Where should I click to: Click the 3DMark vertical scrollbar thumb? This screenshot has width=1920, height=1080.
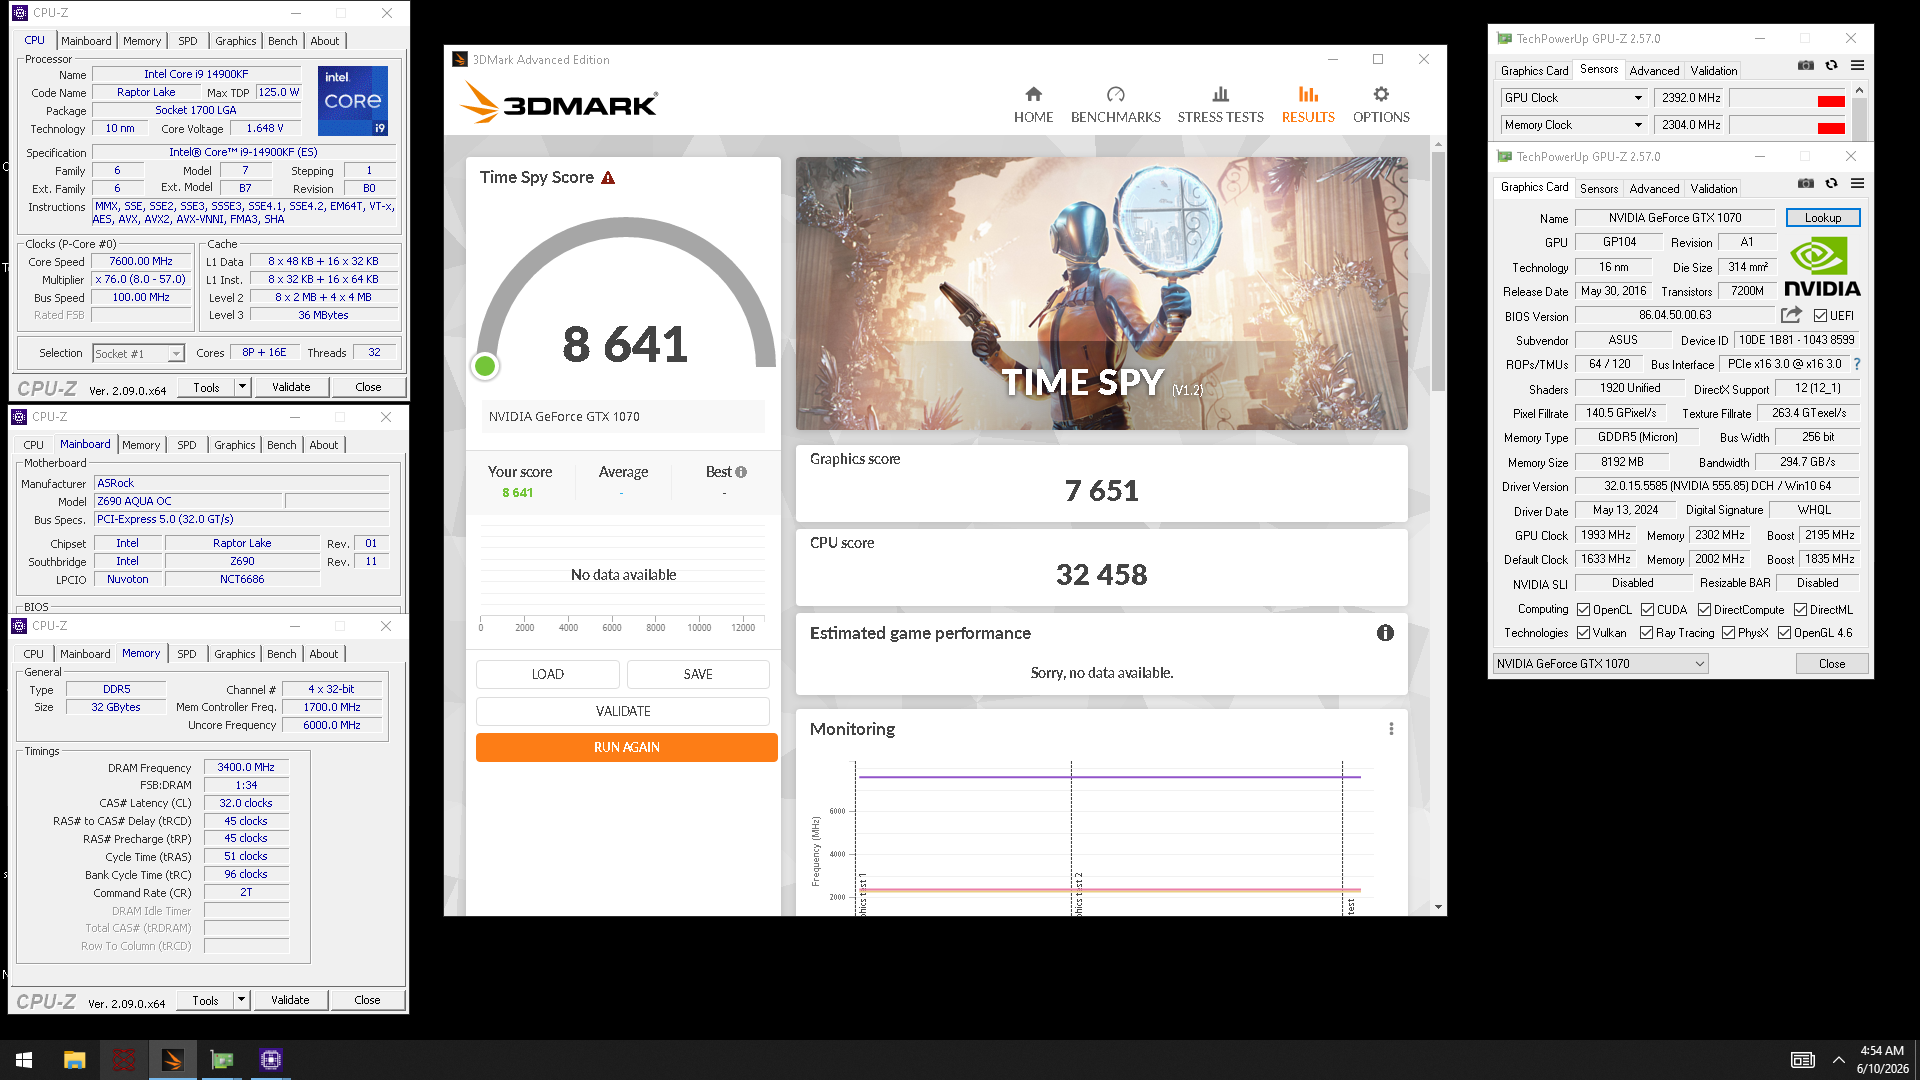[x=1438, y=270]
